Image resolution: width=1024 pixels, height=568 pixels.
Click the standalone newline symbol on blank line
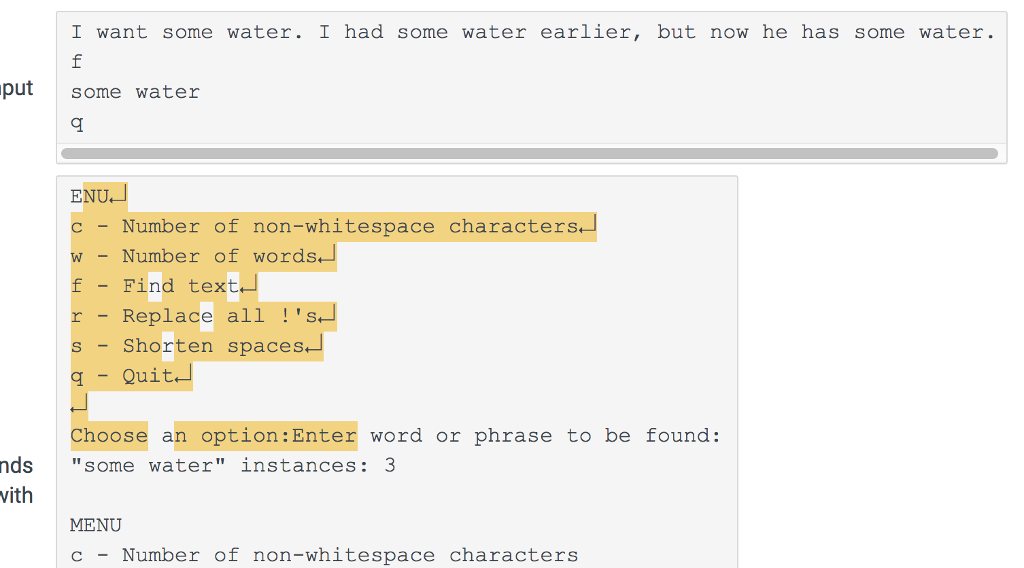click(79, 405)
